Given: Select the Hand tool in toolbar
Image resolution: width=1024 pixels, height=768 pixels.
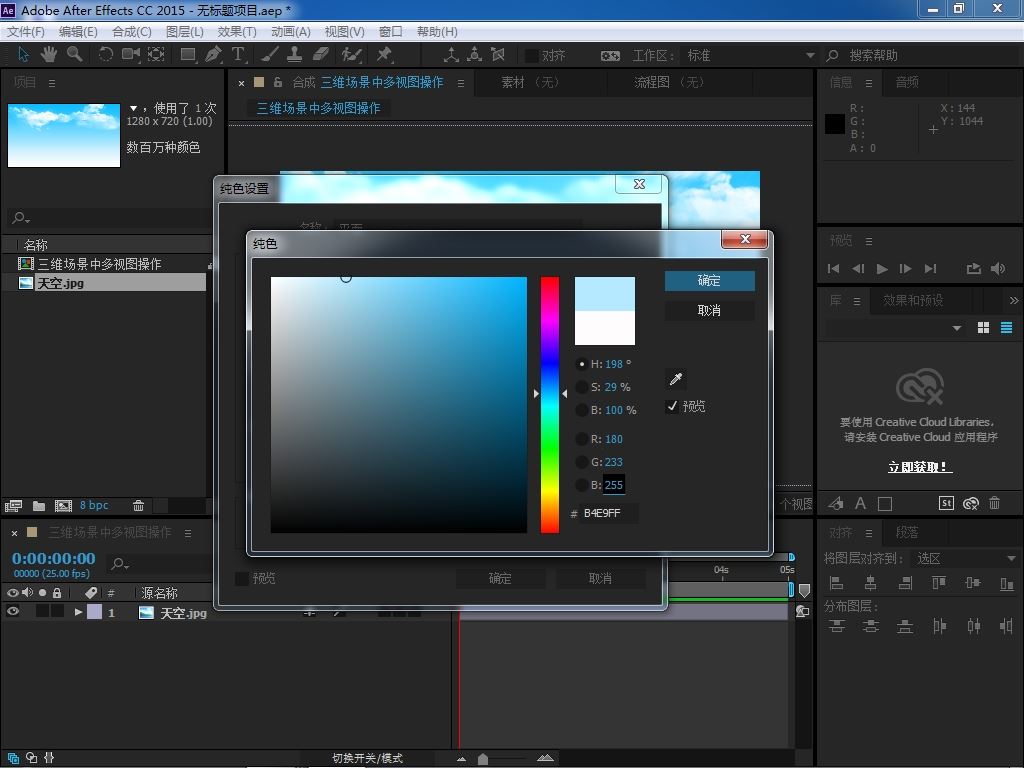Looking at the screenshot, I should coord(50,55).
